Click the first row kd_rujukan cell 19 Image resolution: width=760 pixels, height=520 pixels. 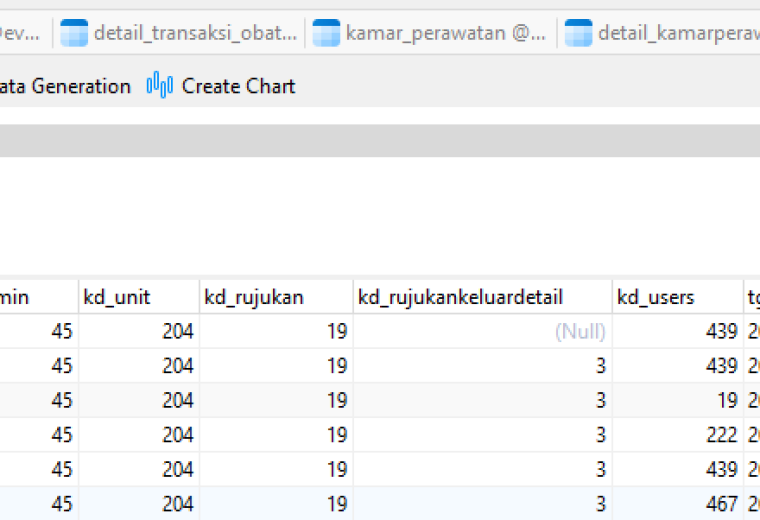tap(276, 331)
